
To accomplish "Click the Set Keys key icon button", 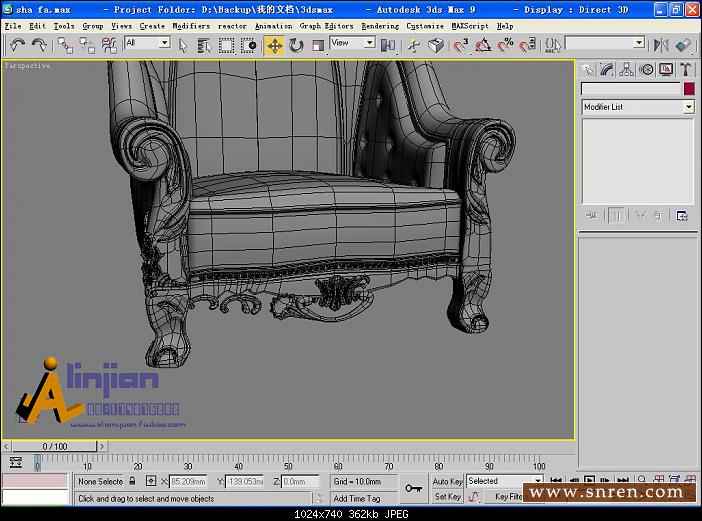I will point(413,489).
